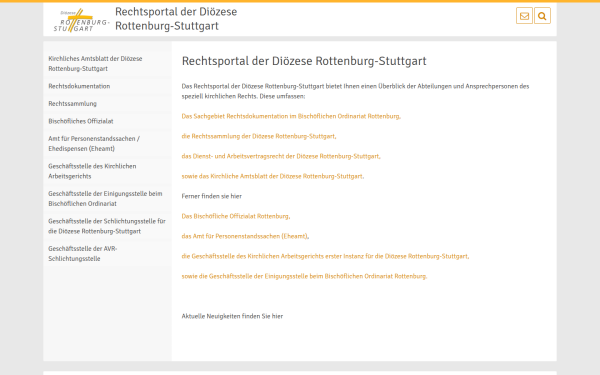600x375 pixels.
Task: Click the Diözese Rottenburg-Stuttgart logo
Action: (x=82, y=20)
